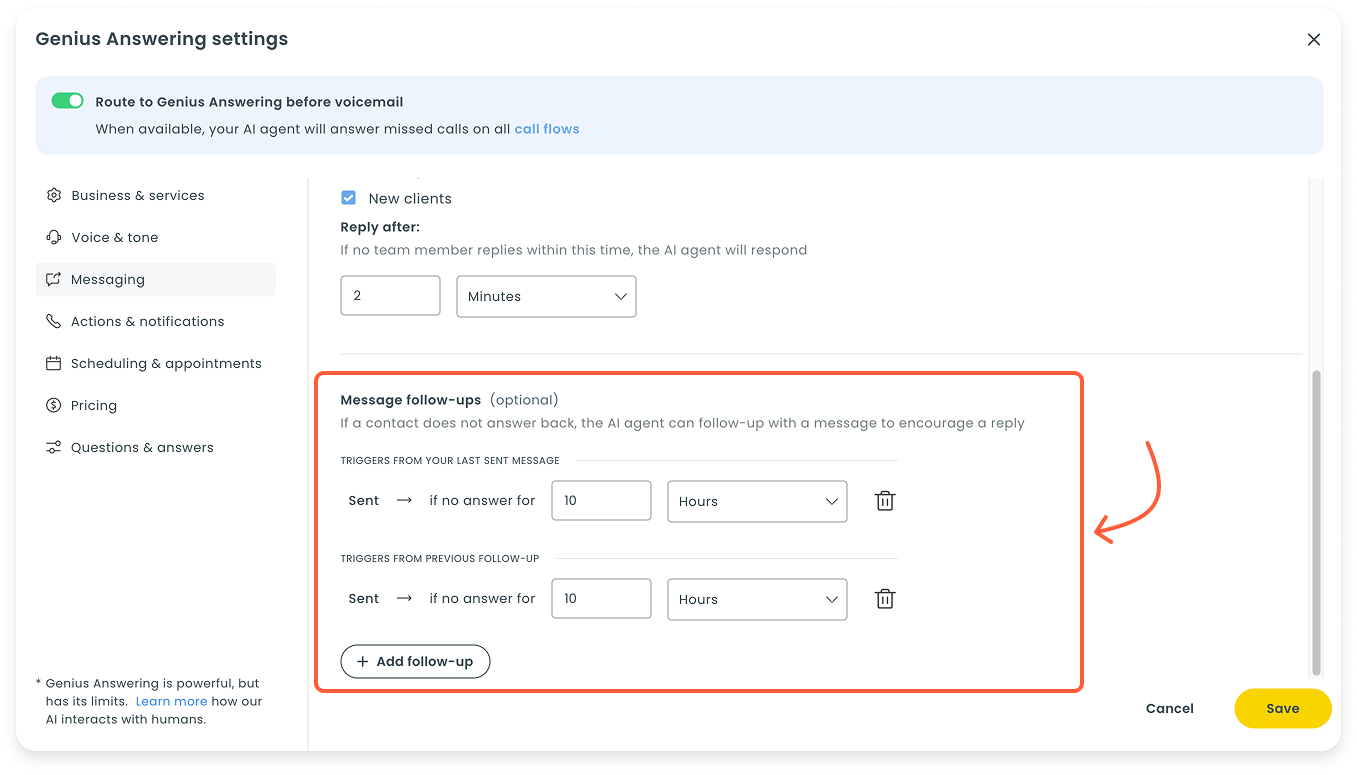Delete the first follow-up with trash icon

point(885,501)
